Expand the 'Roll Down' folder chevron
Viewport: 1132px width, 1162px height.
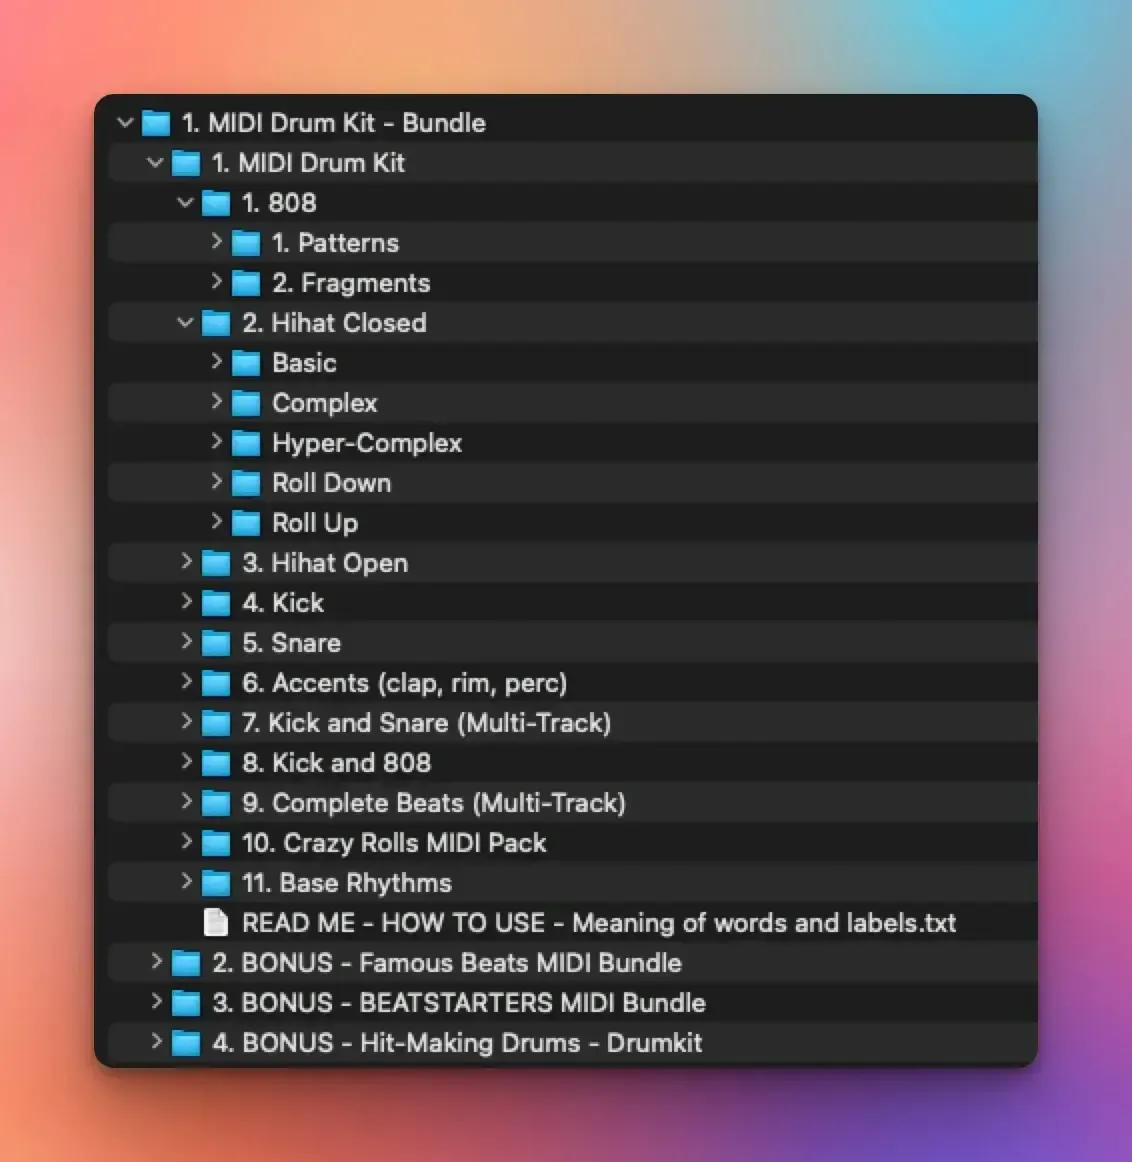pos(216,481)
